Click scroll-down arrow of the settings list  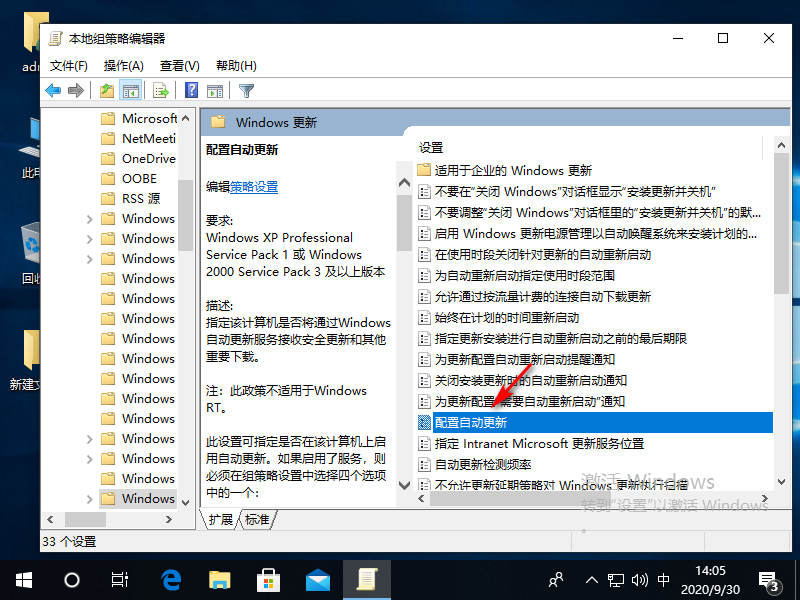[x=781, y=484]
